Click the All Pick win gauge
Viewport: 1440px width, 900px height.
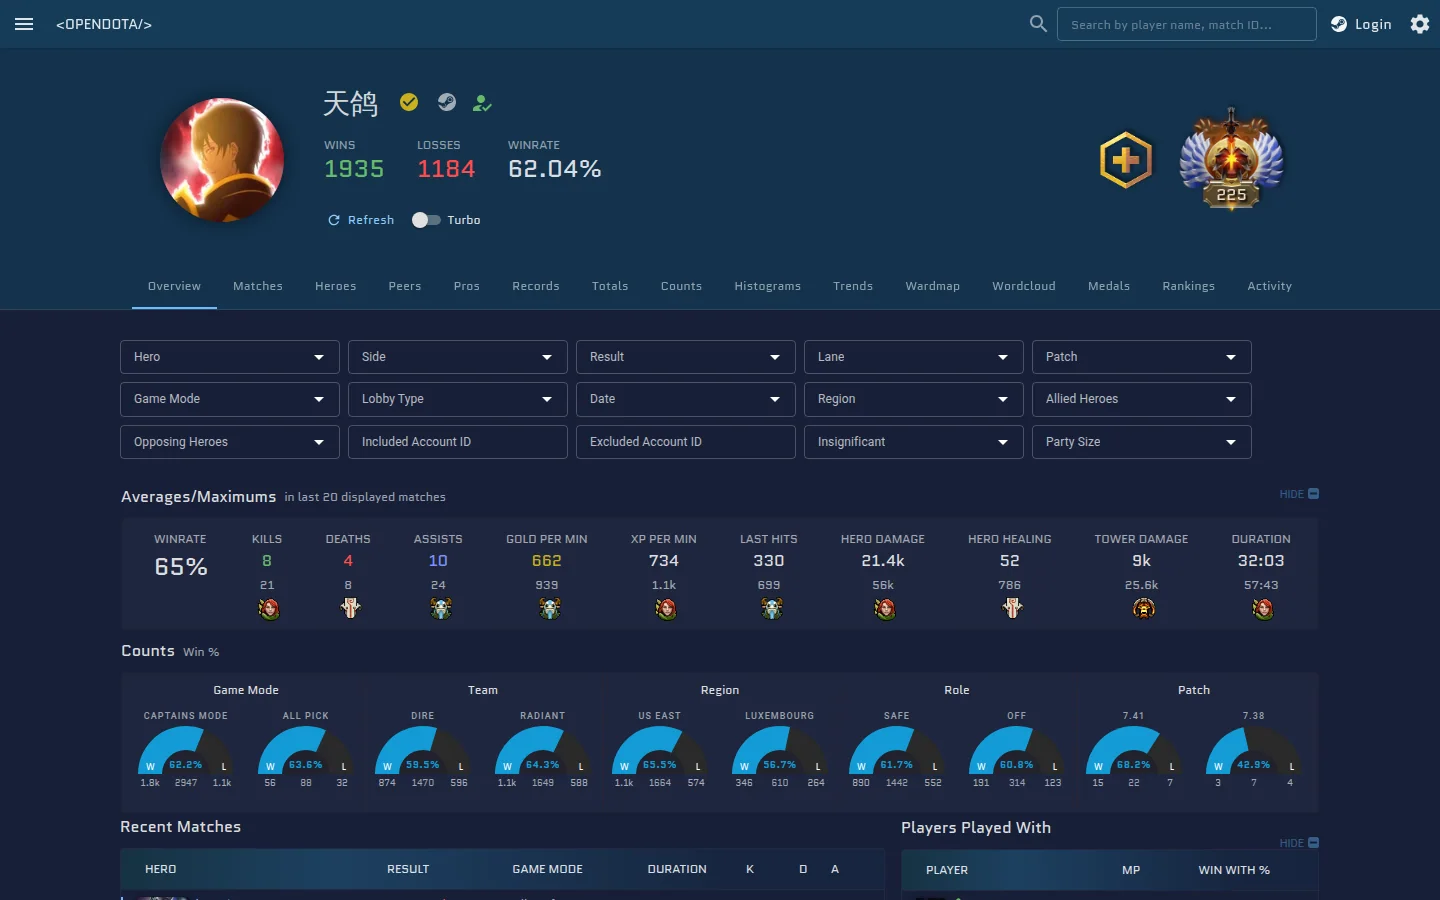point(306,750)
